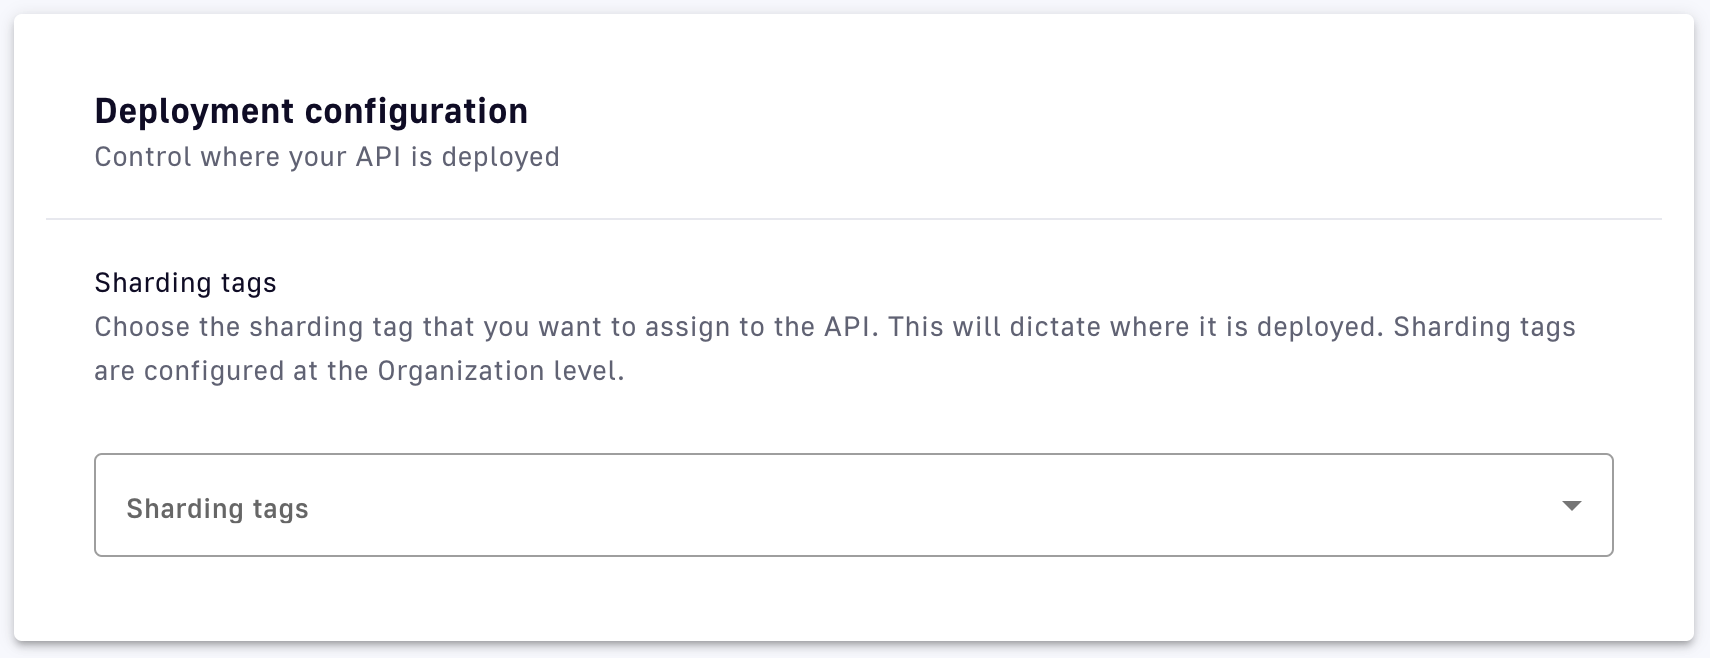Click the Sharding tags section label above the description
This screenshot has width=1710, height=658.
click(185, 283)
